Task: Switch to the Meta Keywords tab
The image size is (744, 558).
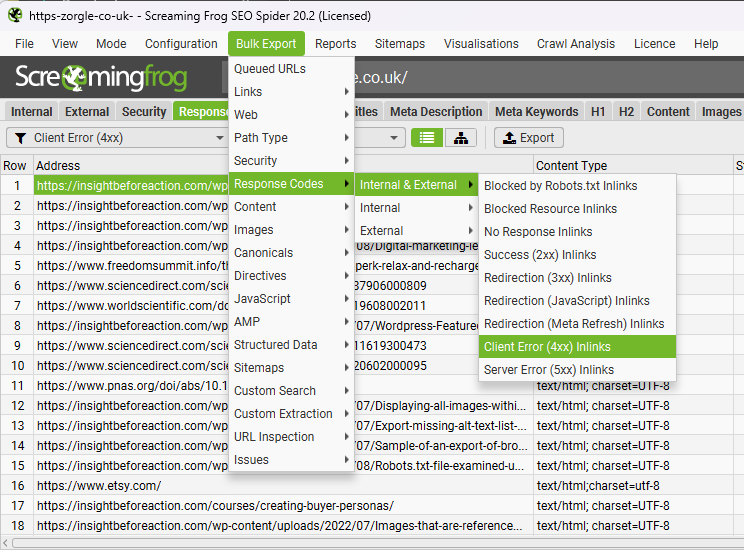Action: (537, 112)
